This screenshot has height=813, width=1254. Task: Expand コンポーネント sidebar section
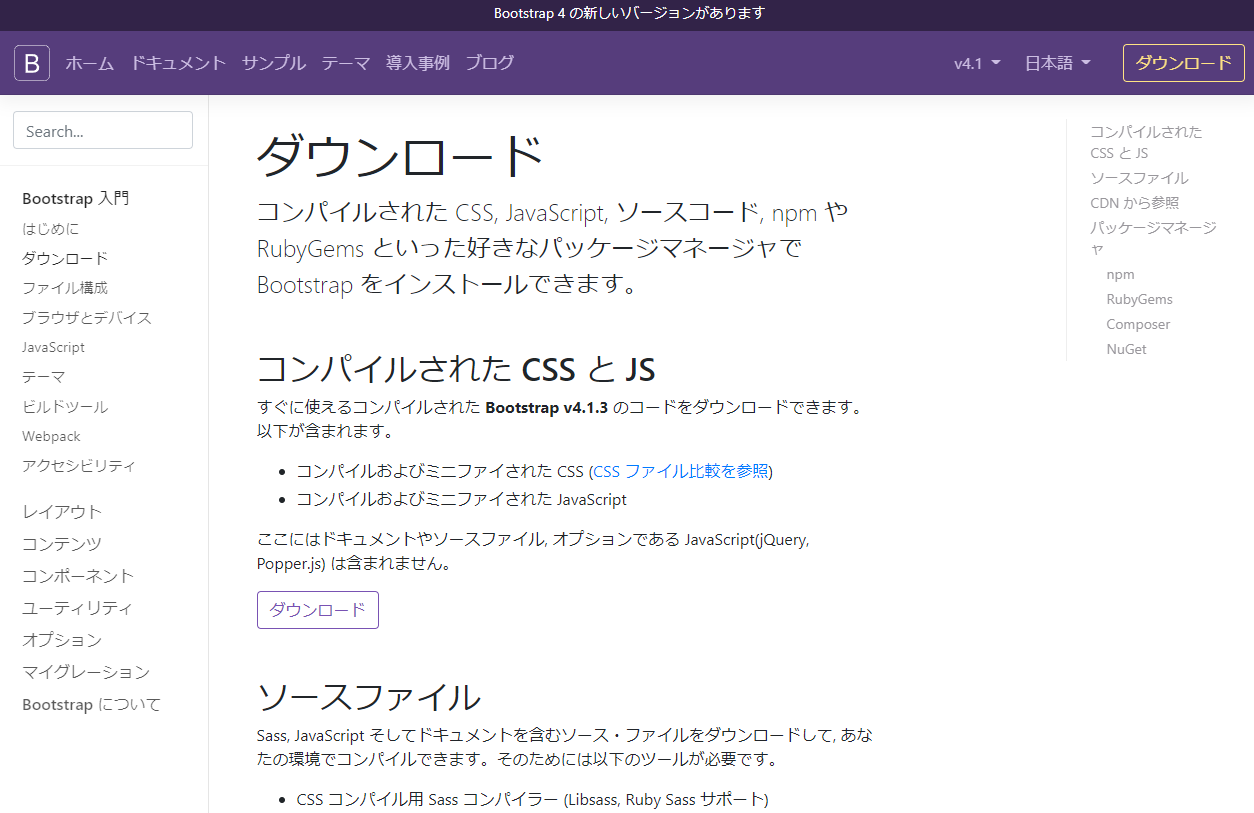78,576
